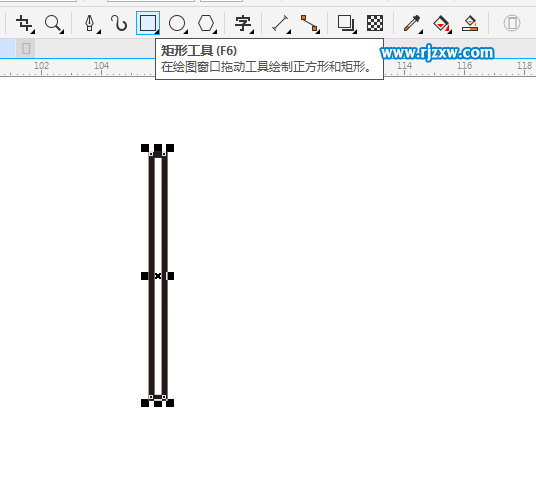
Task: Open the www.rjzxw.com watermark link
Action: click(437, 53)
